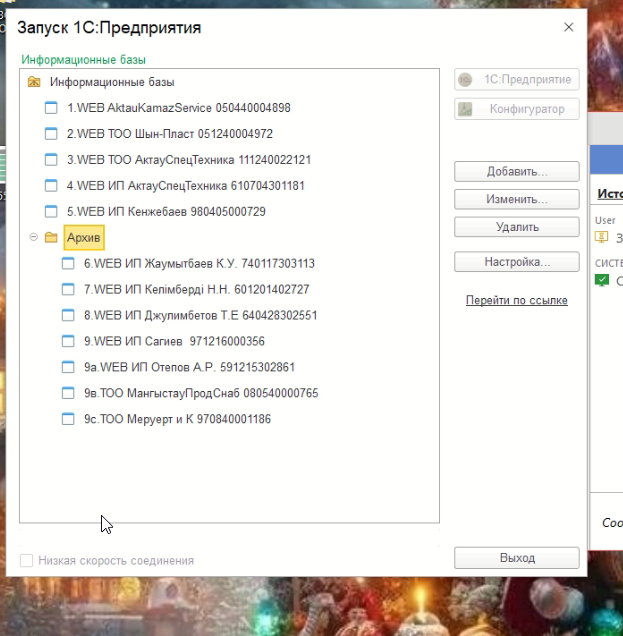Open Настройка... dialog
Image resolution: width=623 pixels, height=636 pixels.
(x=517, y=262)
